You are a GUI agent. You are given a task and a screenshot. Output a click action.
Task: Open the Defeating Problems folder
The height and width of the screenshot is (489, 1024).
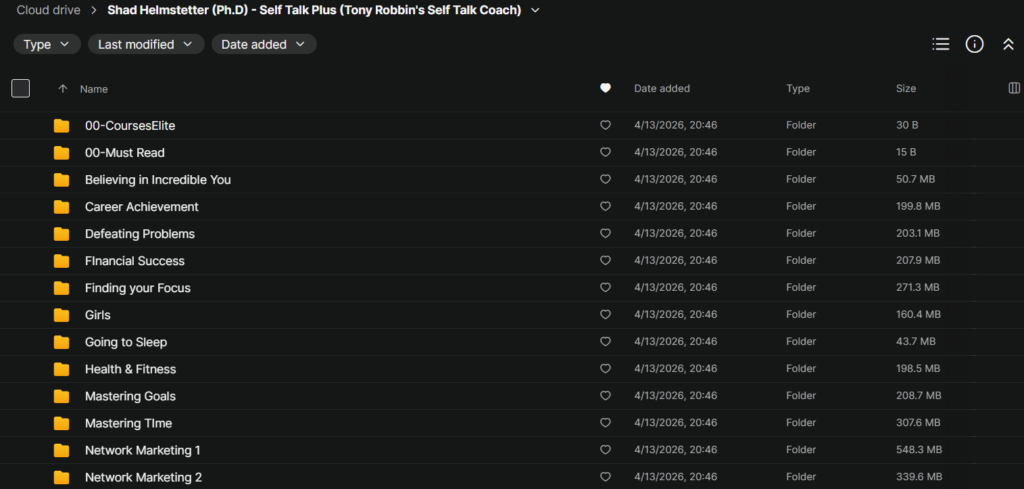click(x=140, y=234)
